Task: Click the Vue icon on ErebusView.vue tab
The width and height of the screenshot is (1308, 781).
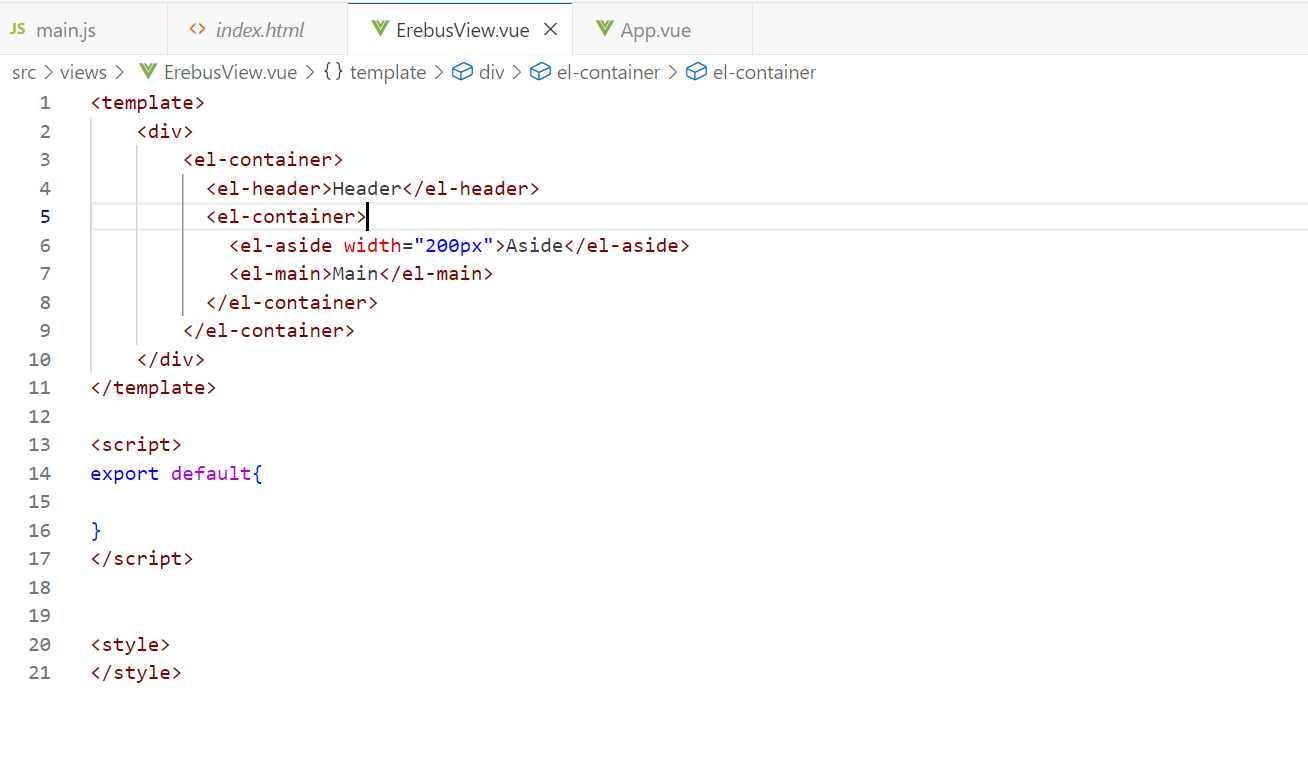Action: coord(380,29)
